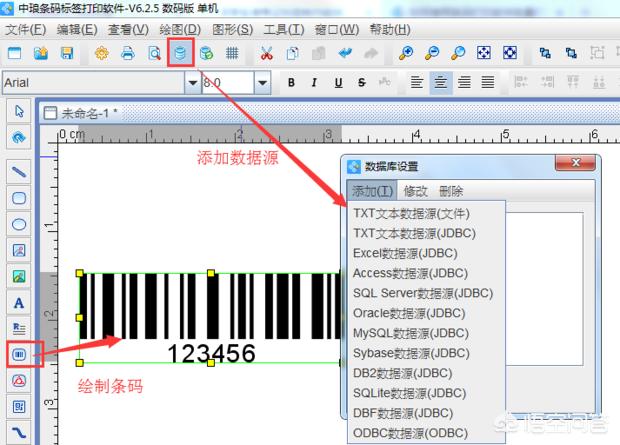Choose Sybase数据源(JDBC)
Image resolution: width=620 pixels, height=445 pixels.
point(427,353)
